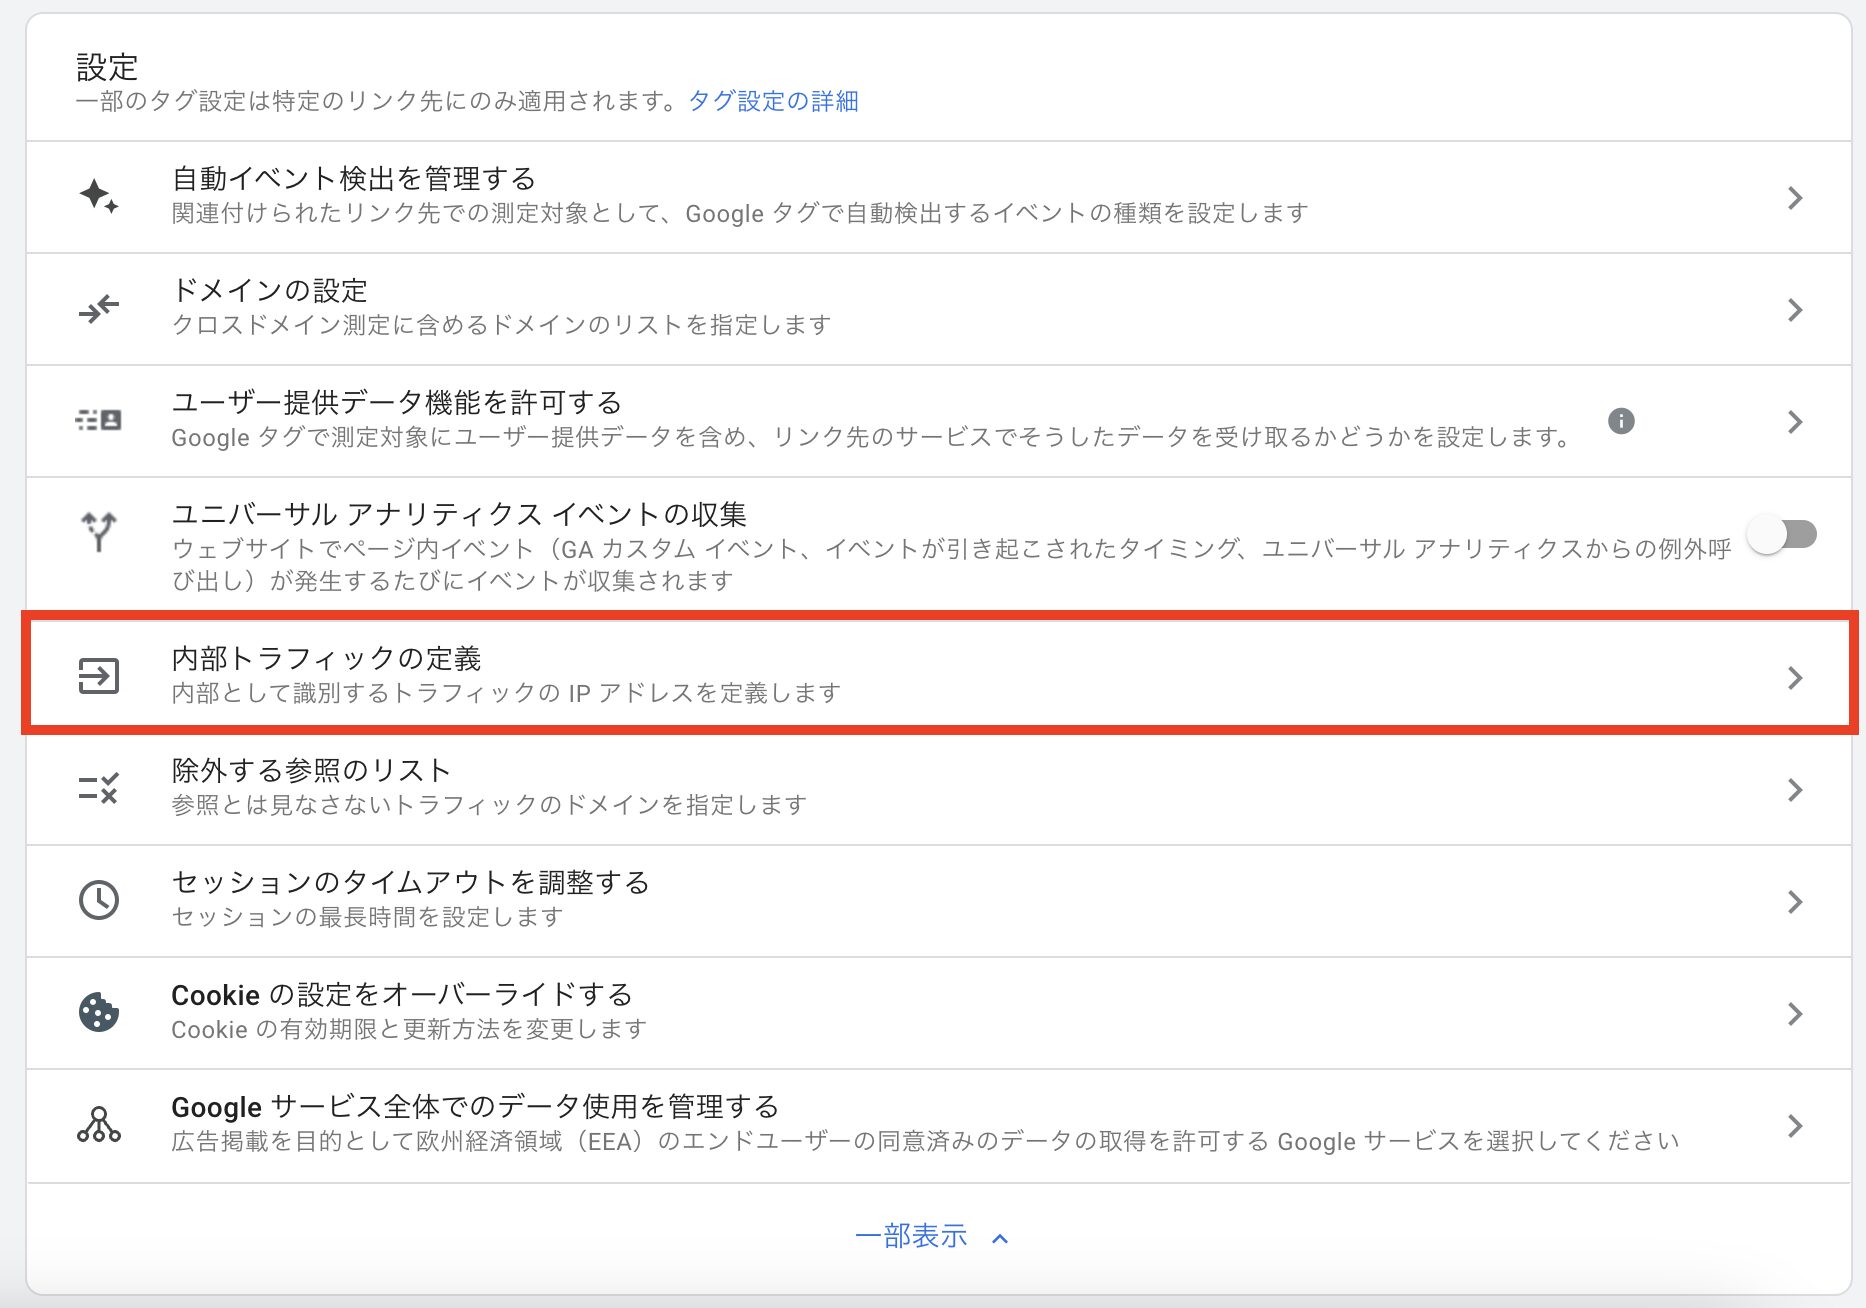Click the enter-arrow icon for 内部トラフィックの定義
1866x1308 pixels.
(99, 676)
